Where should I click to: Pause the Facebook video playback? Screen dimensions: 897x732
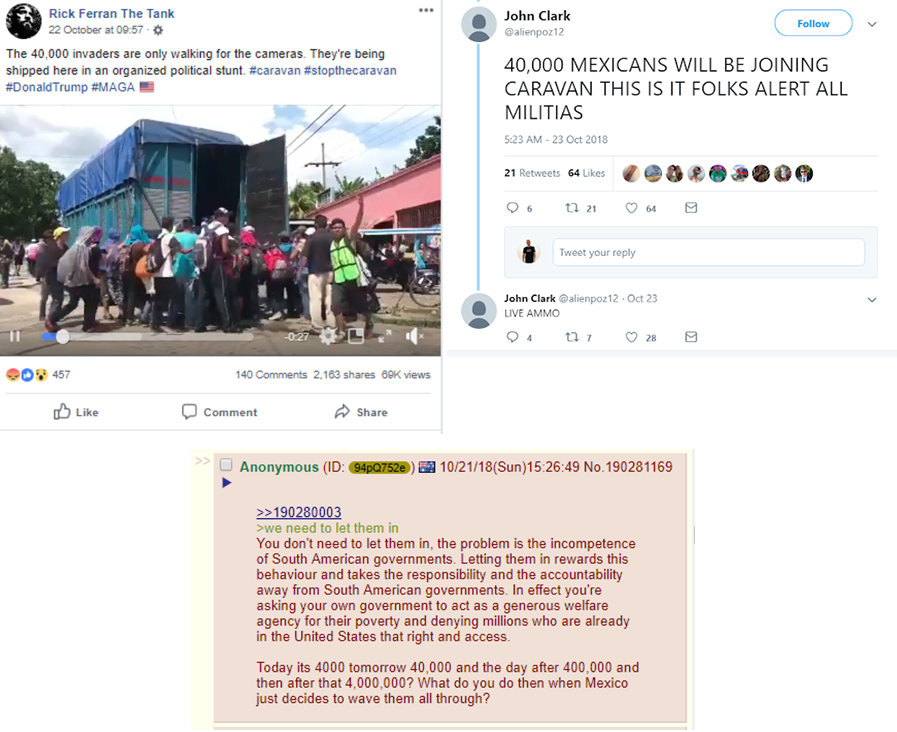point(15,336)
